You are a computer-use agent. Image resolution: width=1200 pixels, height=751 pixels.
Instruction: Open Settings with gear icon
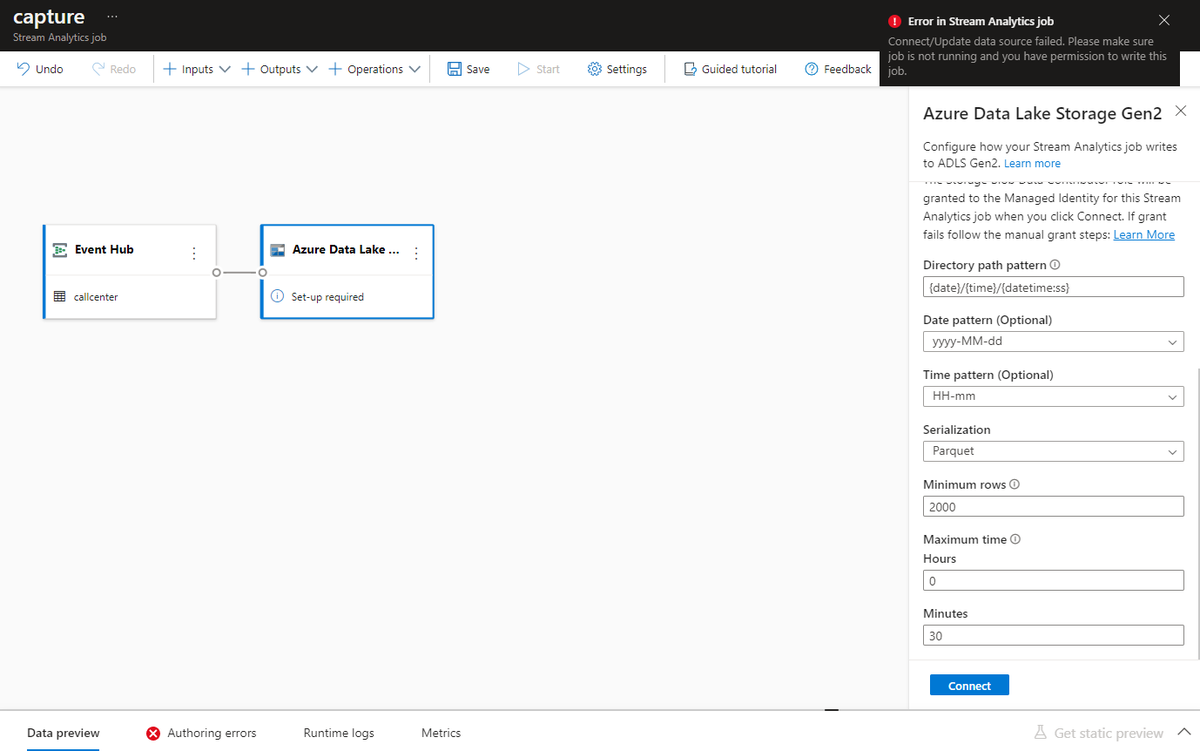616,69
